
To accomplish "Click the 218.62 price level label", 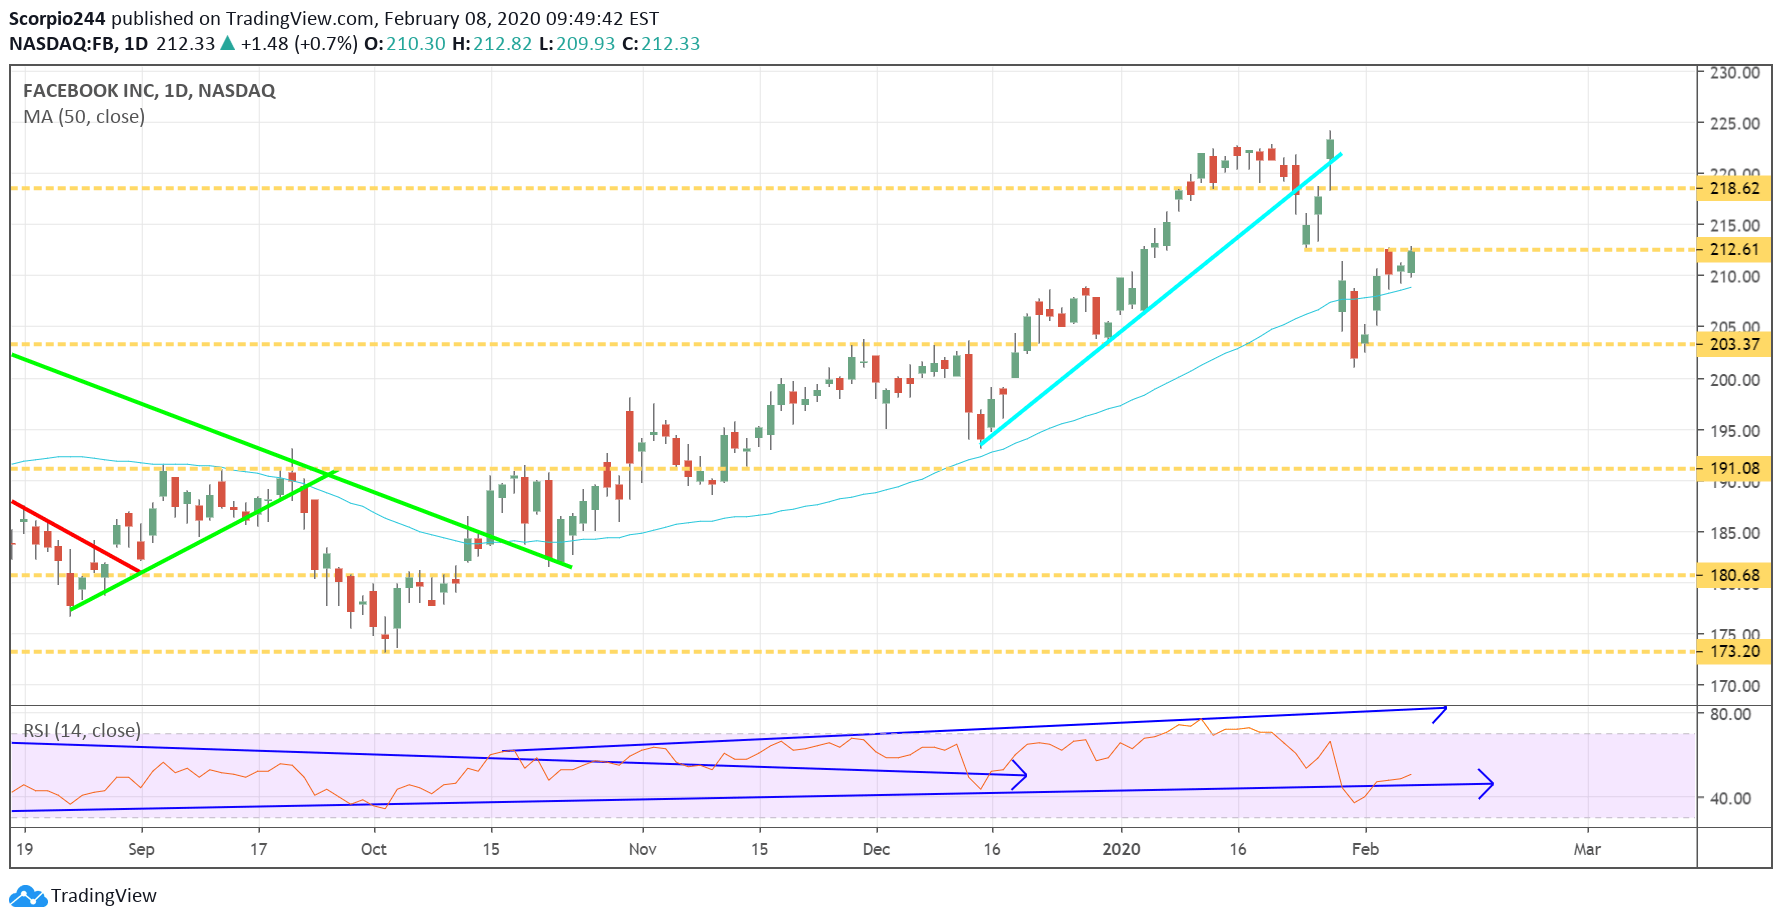I will (x=1735, y=188).
